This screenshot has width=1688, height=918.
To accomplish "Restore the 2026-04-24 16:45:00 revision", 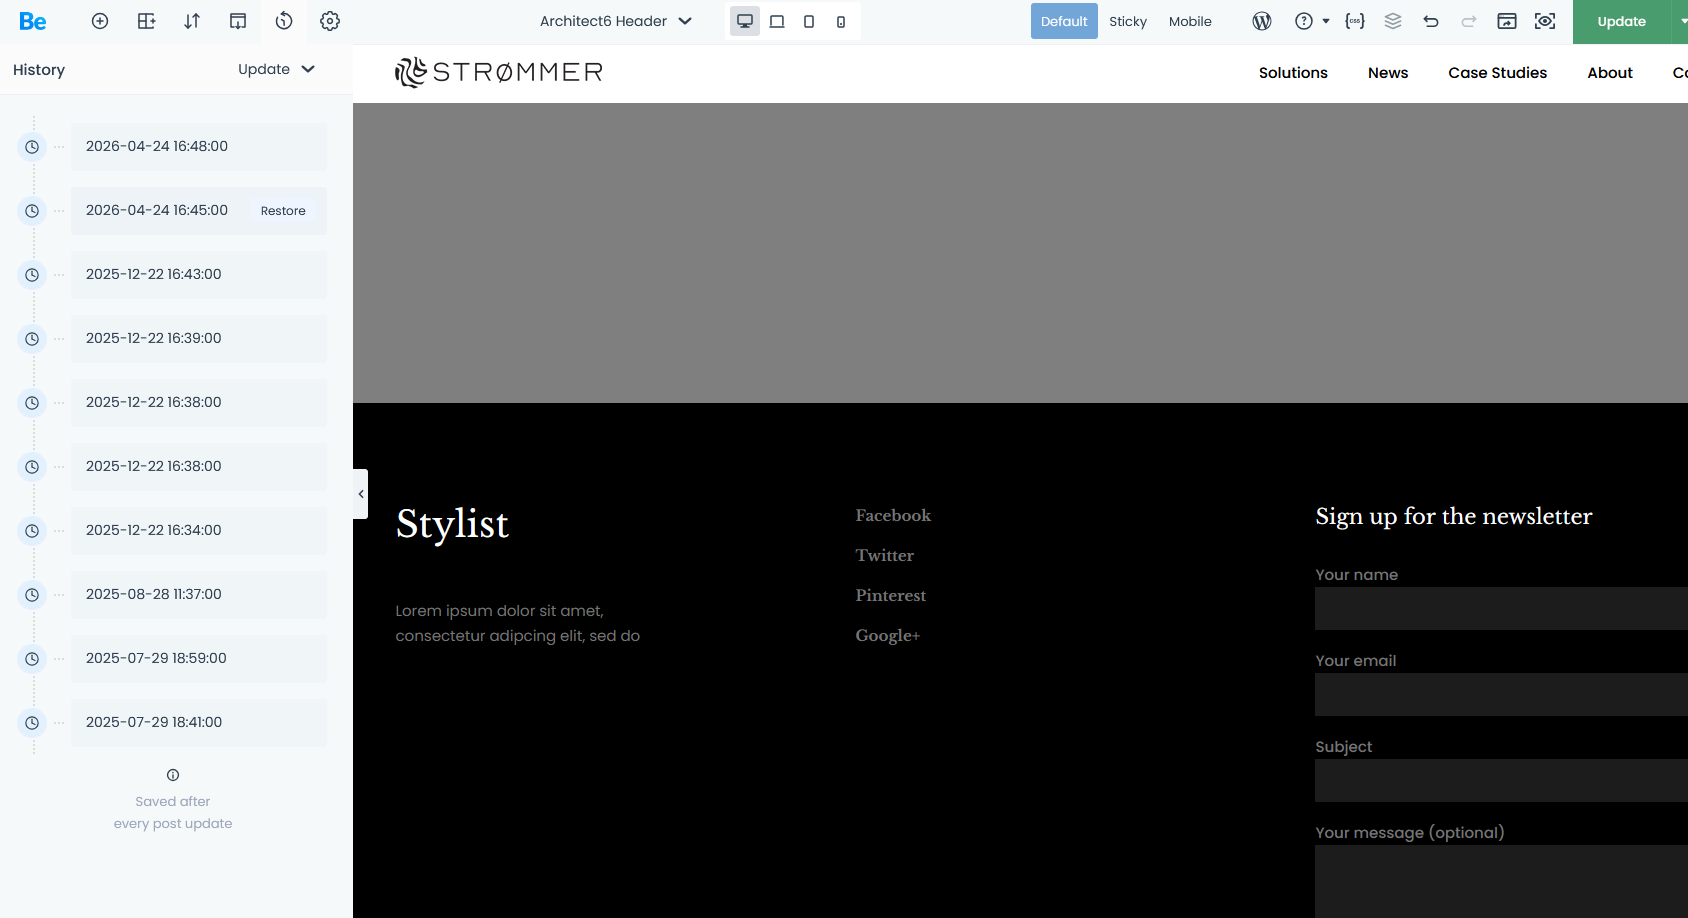I will 283,211.
